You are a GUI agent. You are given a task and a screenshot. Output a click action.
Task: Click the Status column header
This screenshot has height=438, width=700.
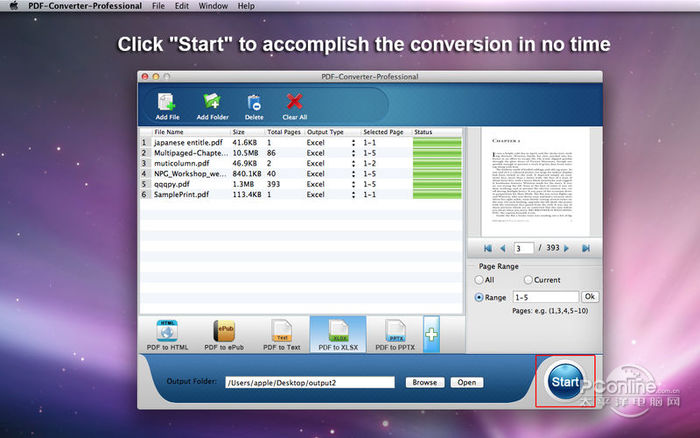437,132
